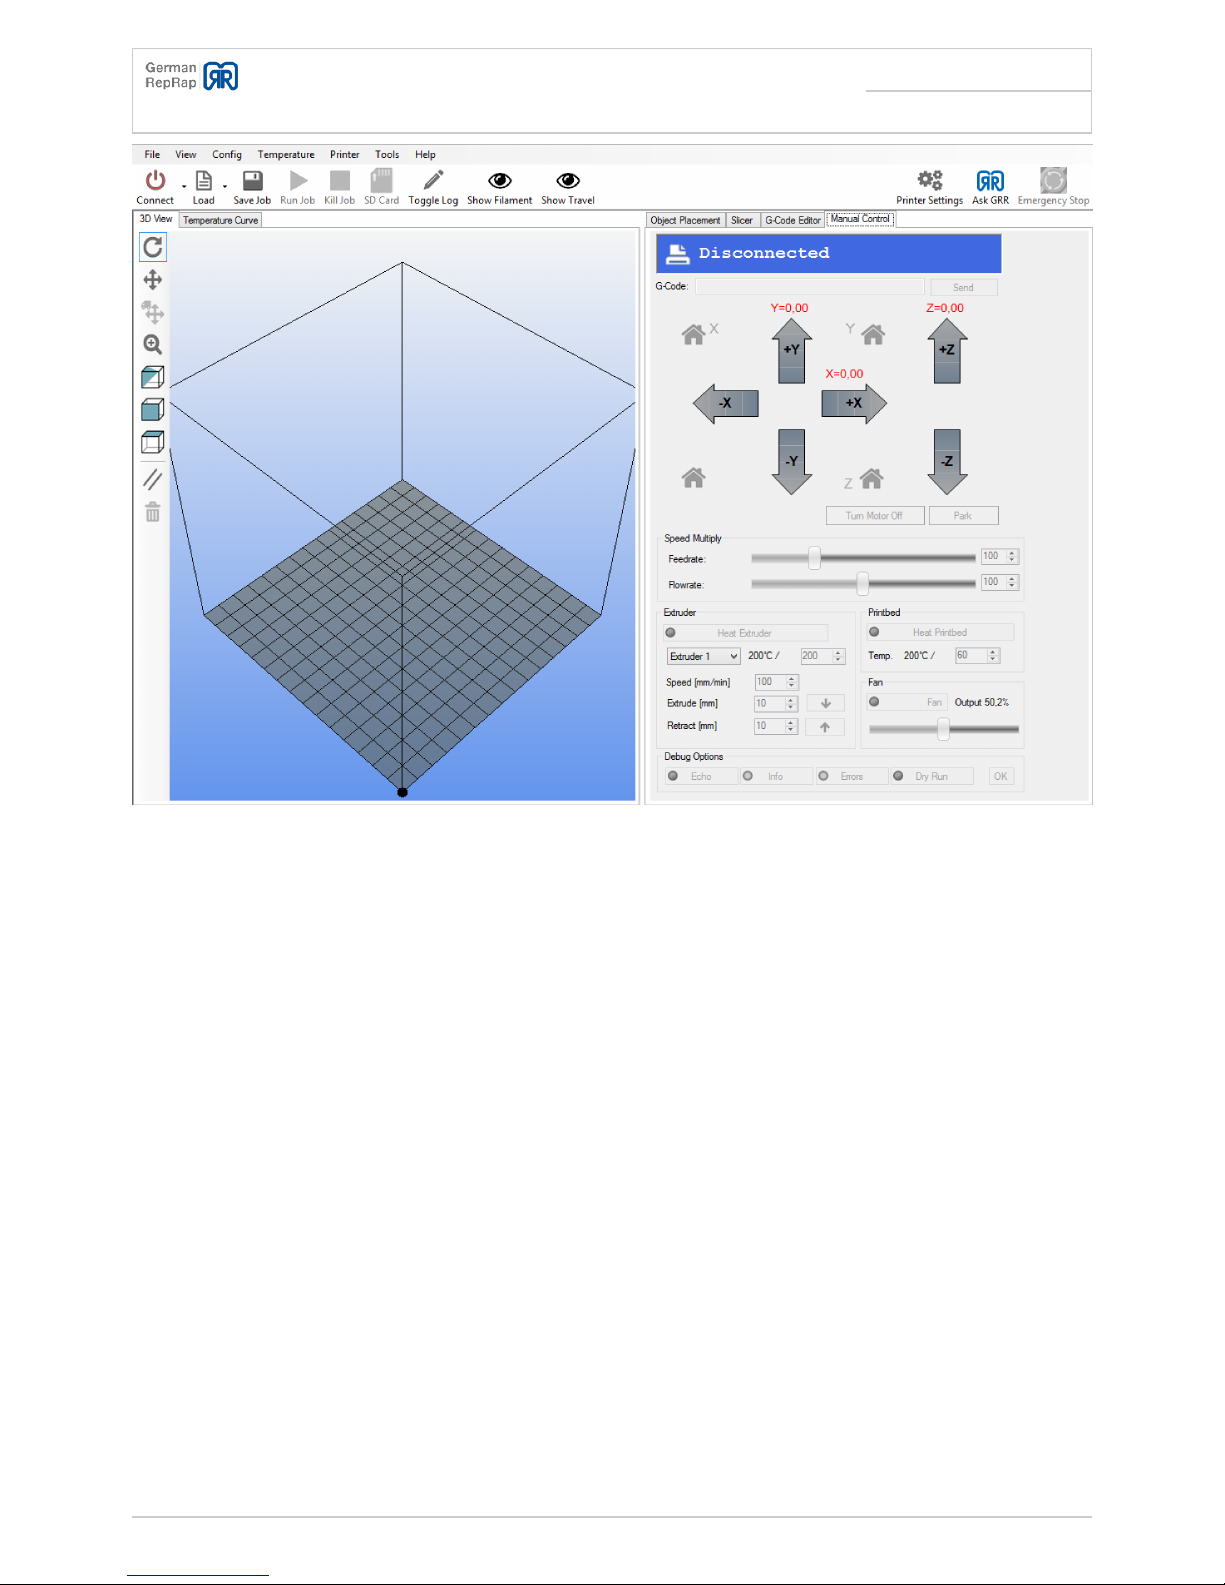Click the Load file icon

[x=204, y=181]
